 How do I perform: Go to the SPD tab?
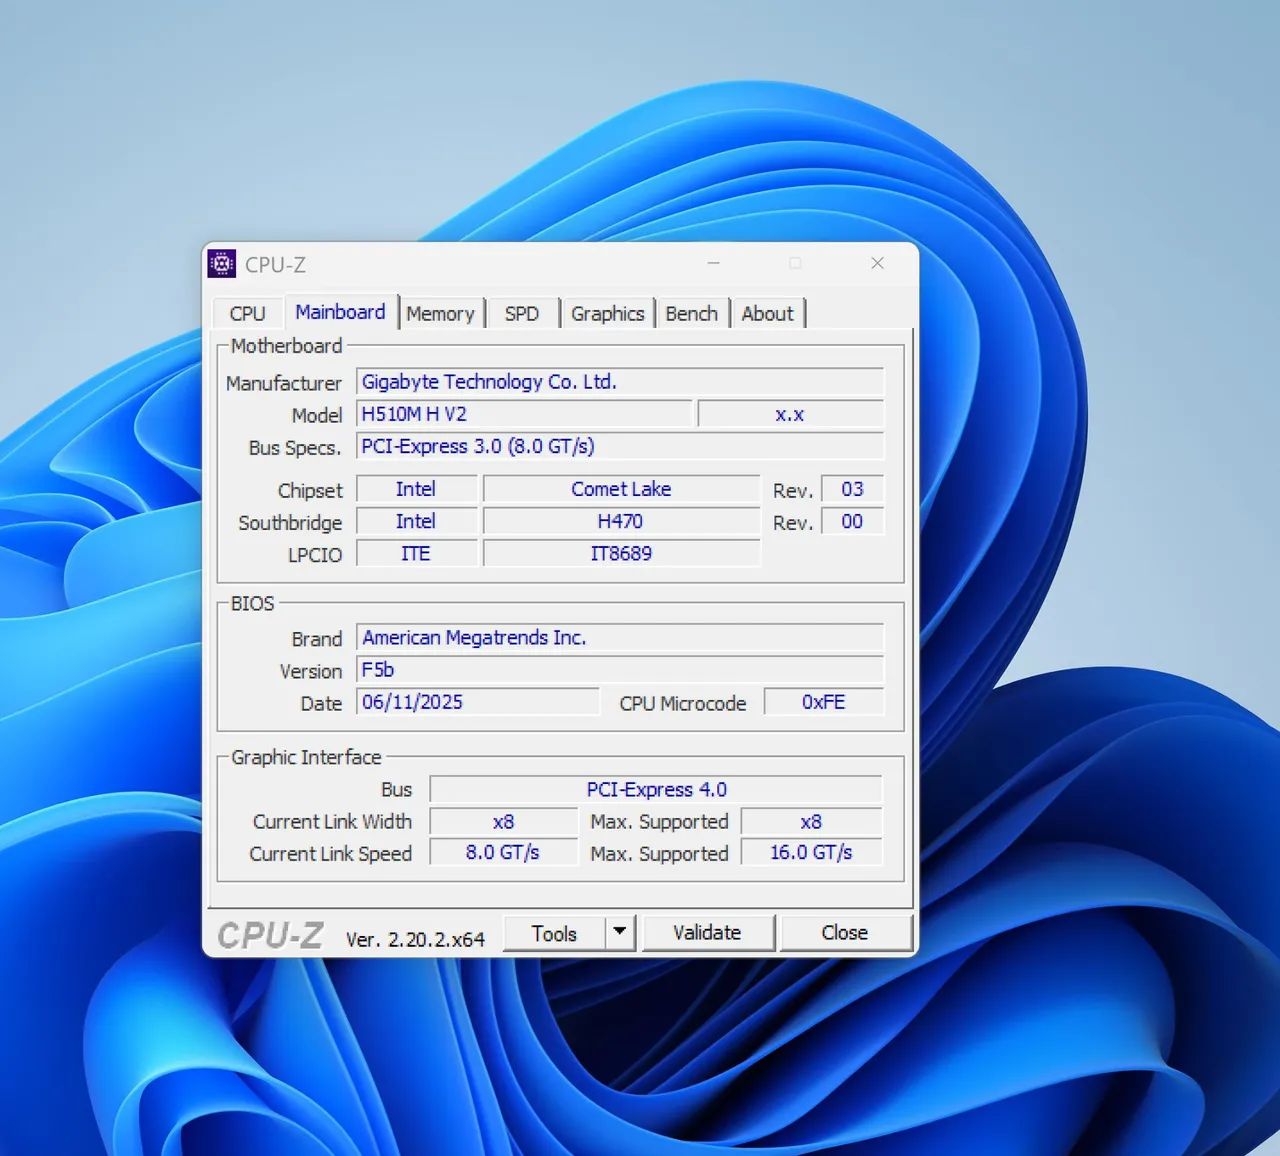[x=522, y=313]
